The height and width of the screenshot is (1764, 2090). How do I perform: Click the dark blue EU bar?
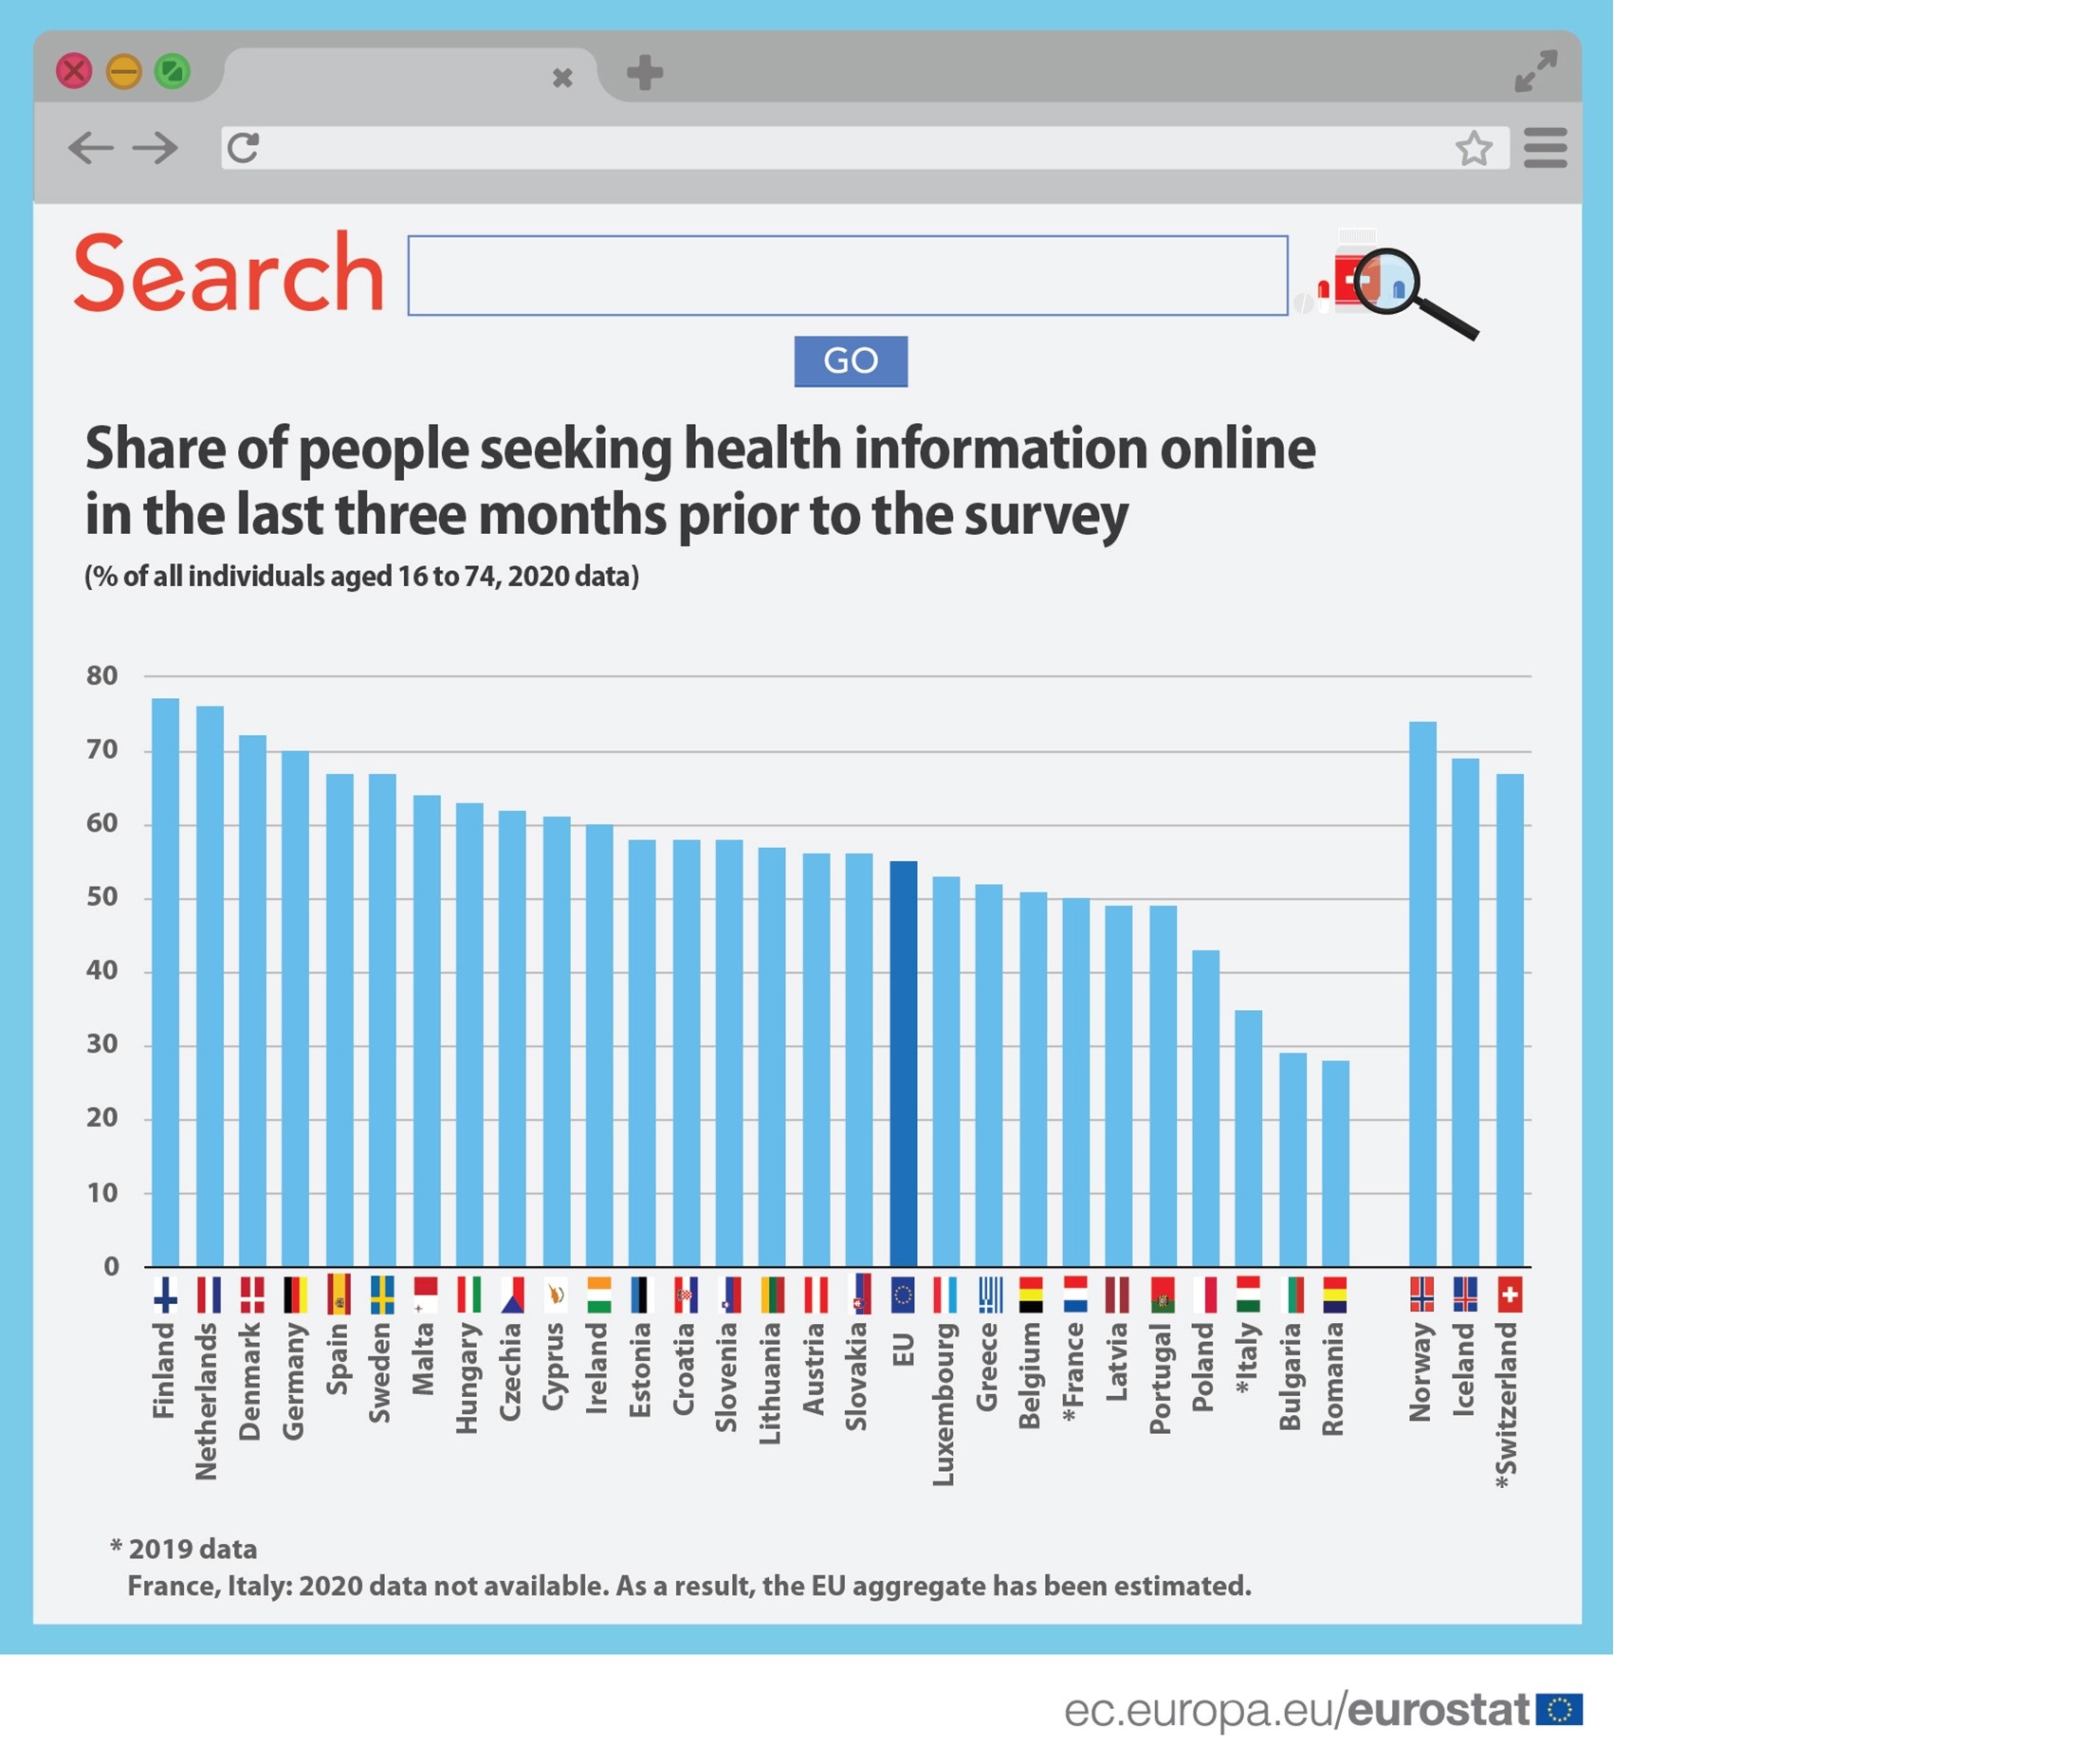[902, 1062]
